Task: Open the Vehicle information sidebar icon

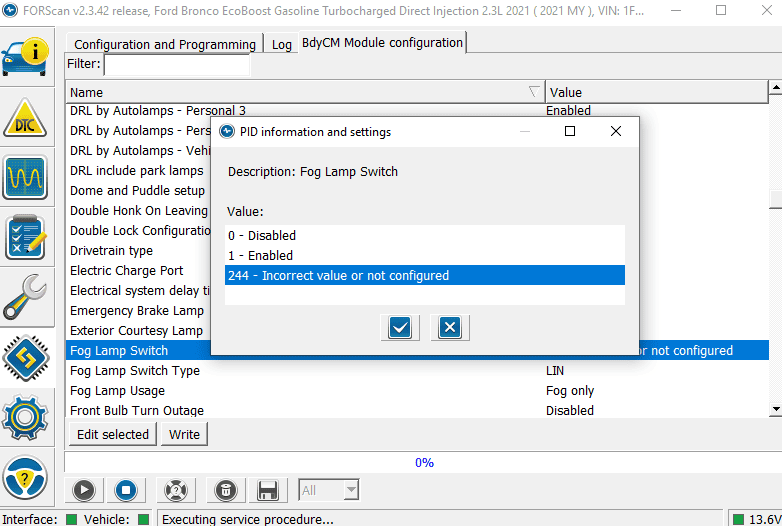Action: (25, 57)
